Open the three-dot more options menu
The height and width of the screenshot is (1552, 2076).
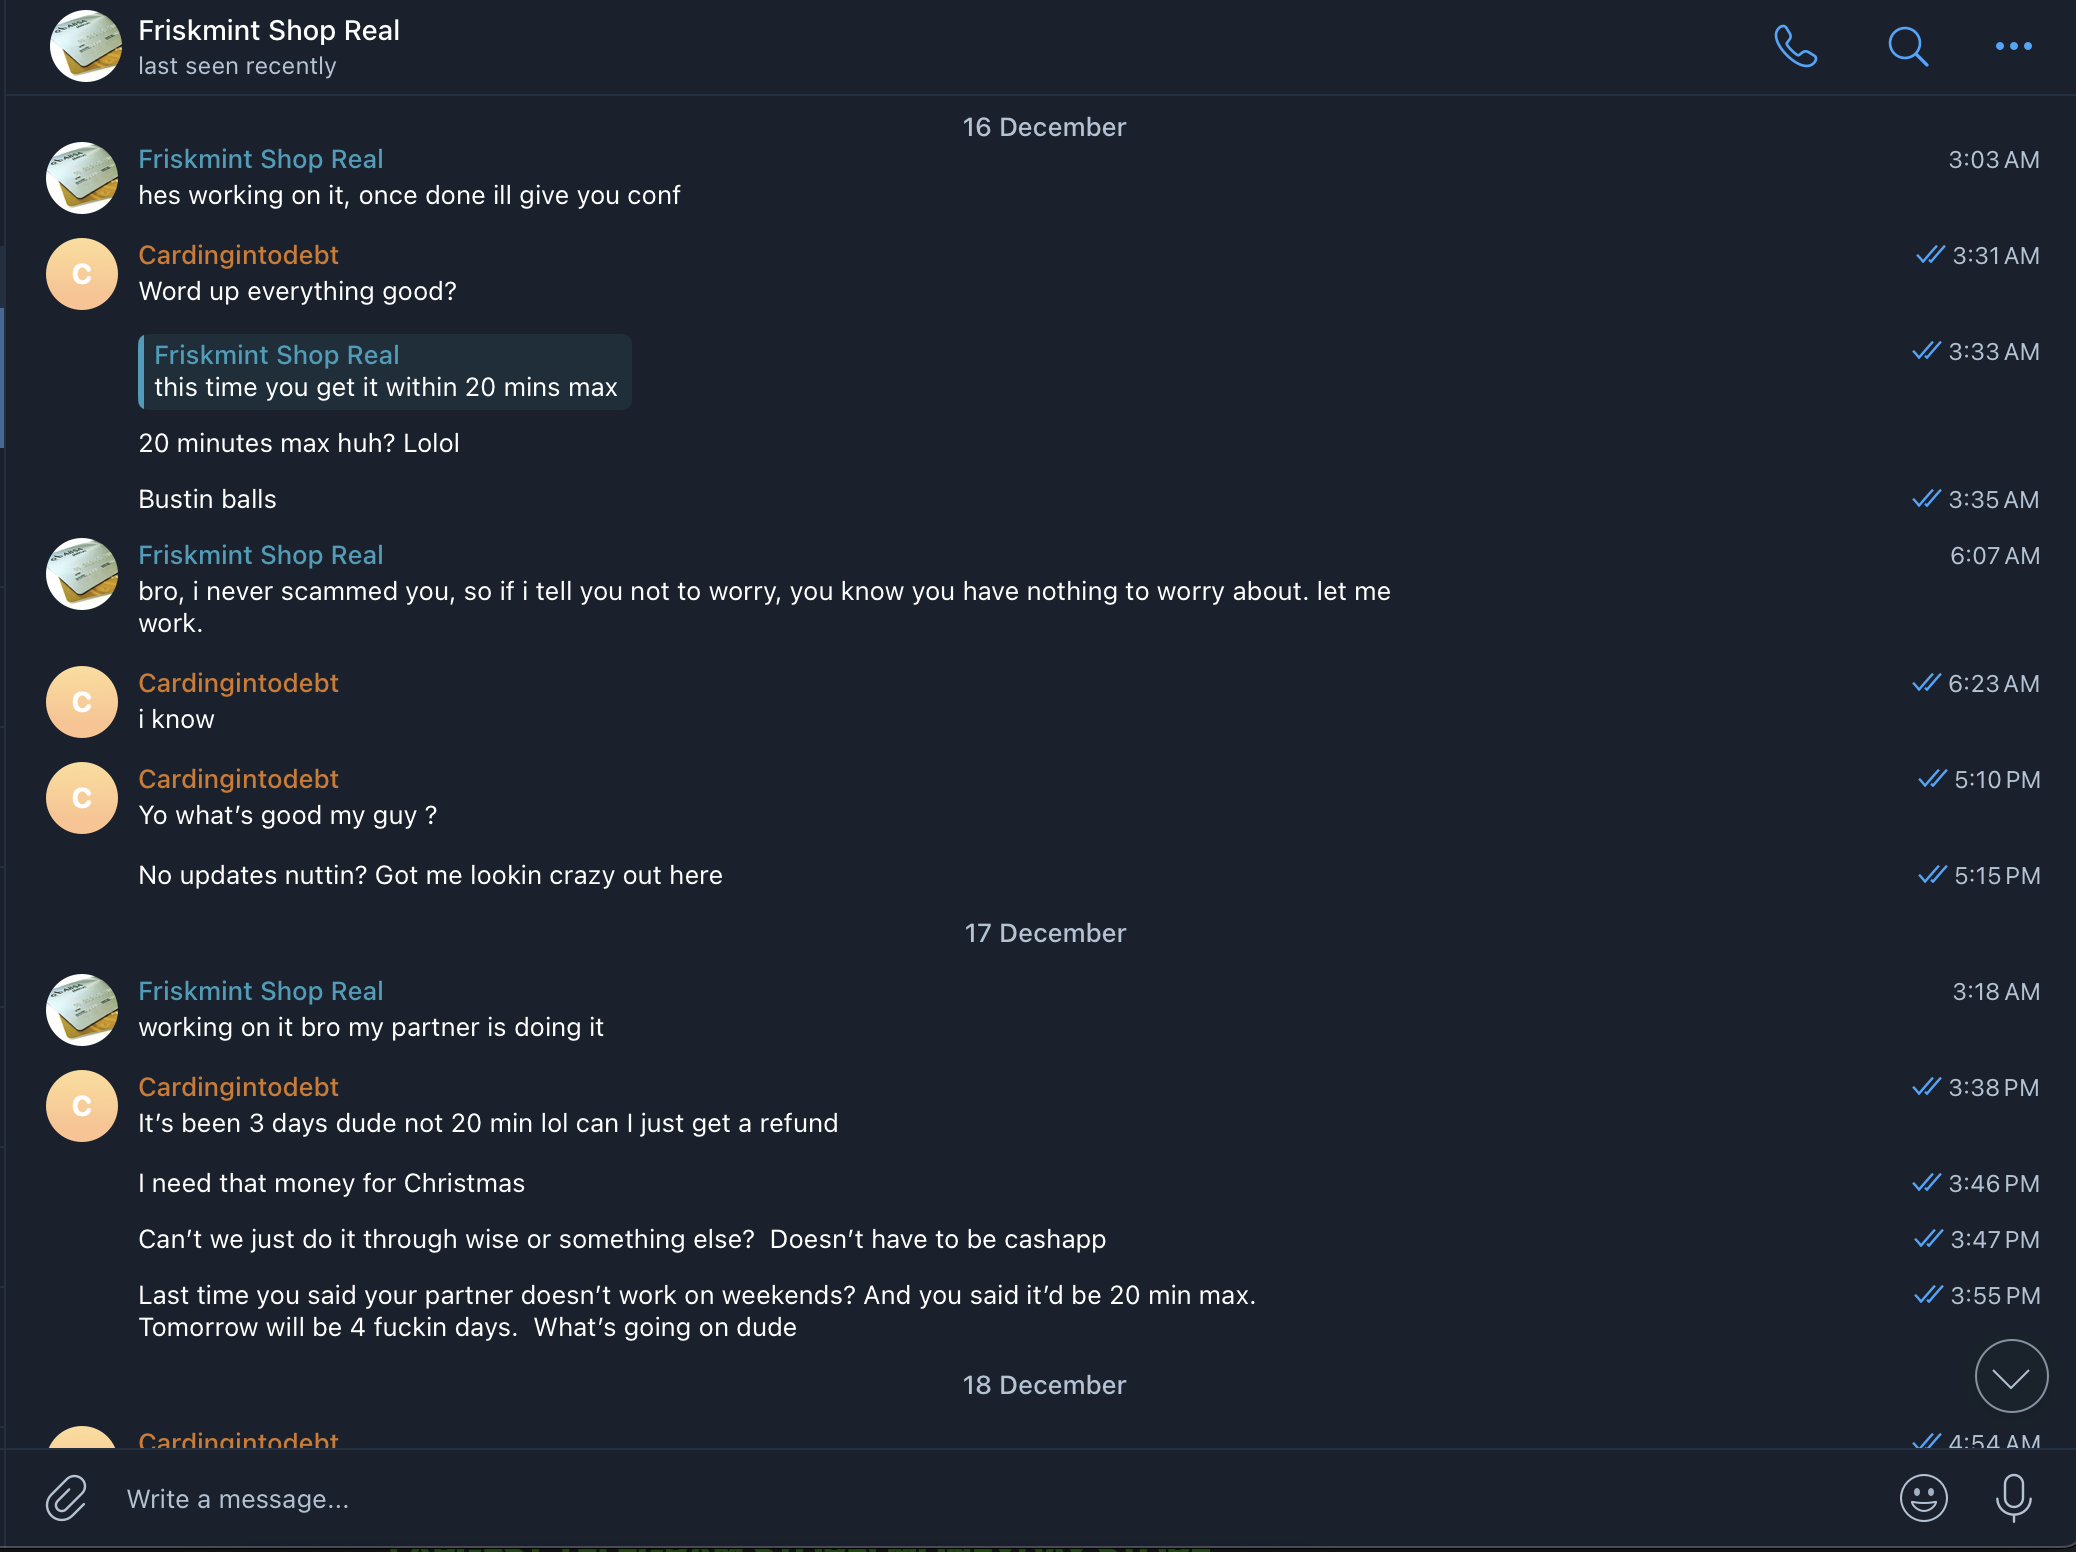2013,46
